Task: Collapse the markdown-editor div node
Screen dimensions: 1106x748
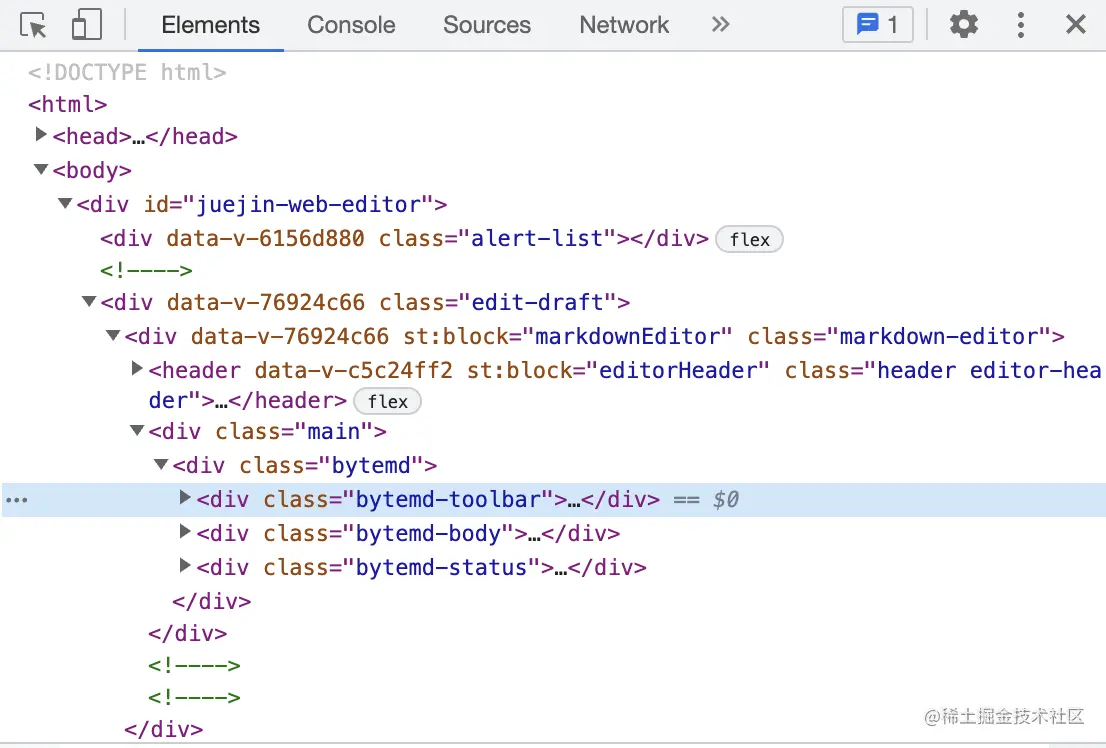Action: (x=113, y=335)
